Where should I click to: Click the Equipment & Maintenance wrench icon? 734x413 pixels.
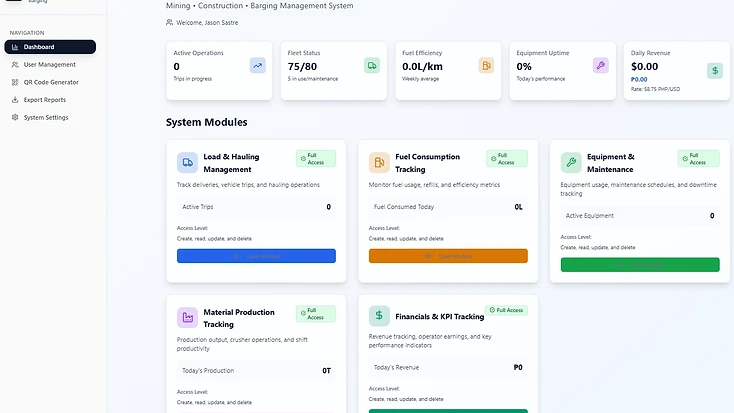click(x=571, y=162)
